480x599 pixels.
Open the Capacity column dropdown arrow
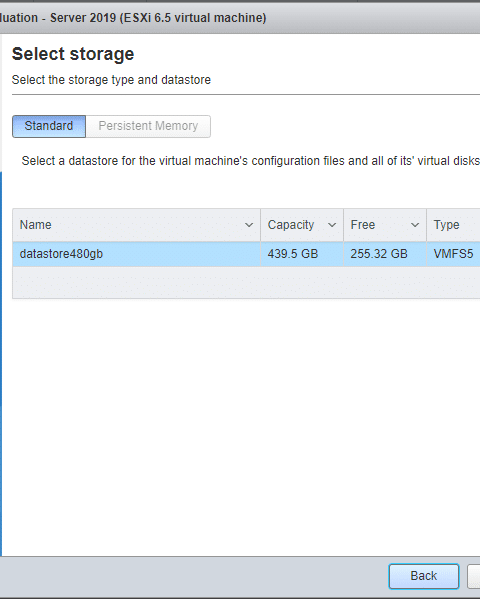point(332,225)
